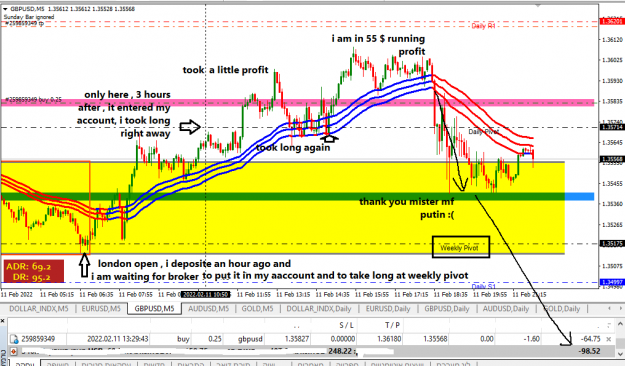This screenshot has width=625, height=366.
Task: Click the crosshair date label 2022.02.11 10:50
Action: click(206, 295)
